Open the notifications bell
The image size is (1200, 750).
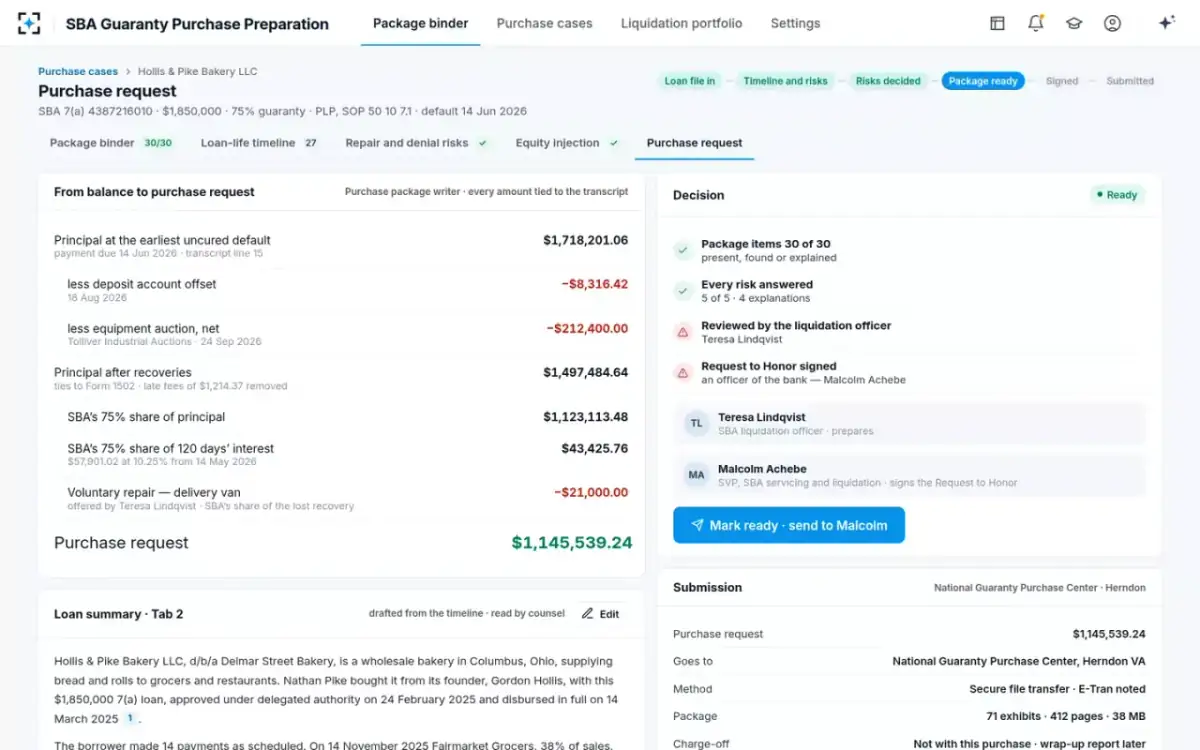click(x=1036, y=23)
